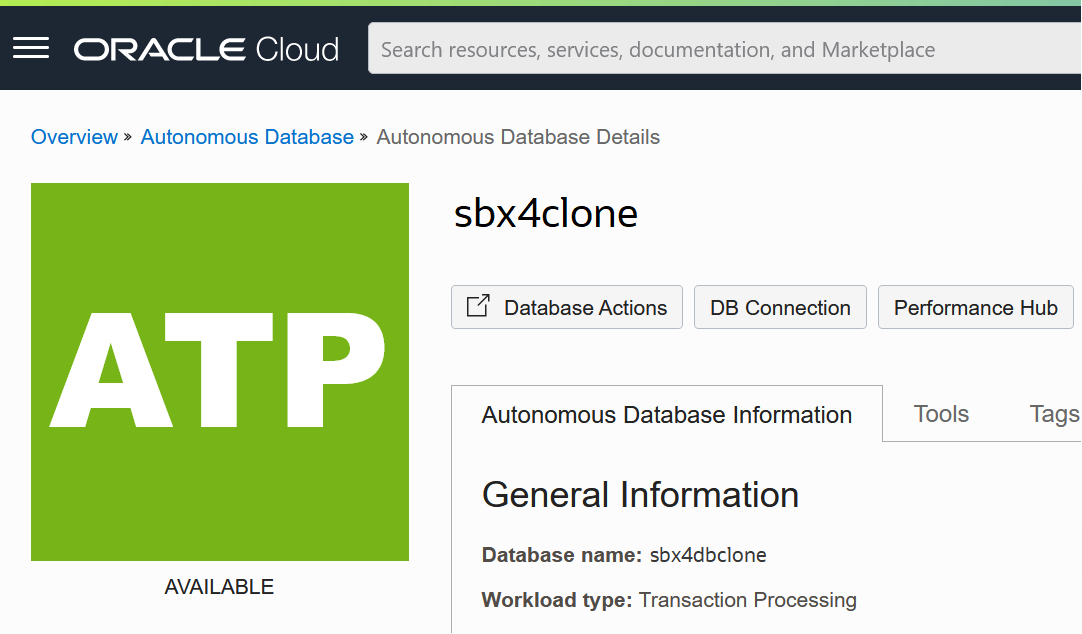1082x634 pixels.
Task: Open the hamburger navigation menu
Action: 31,48
